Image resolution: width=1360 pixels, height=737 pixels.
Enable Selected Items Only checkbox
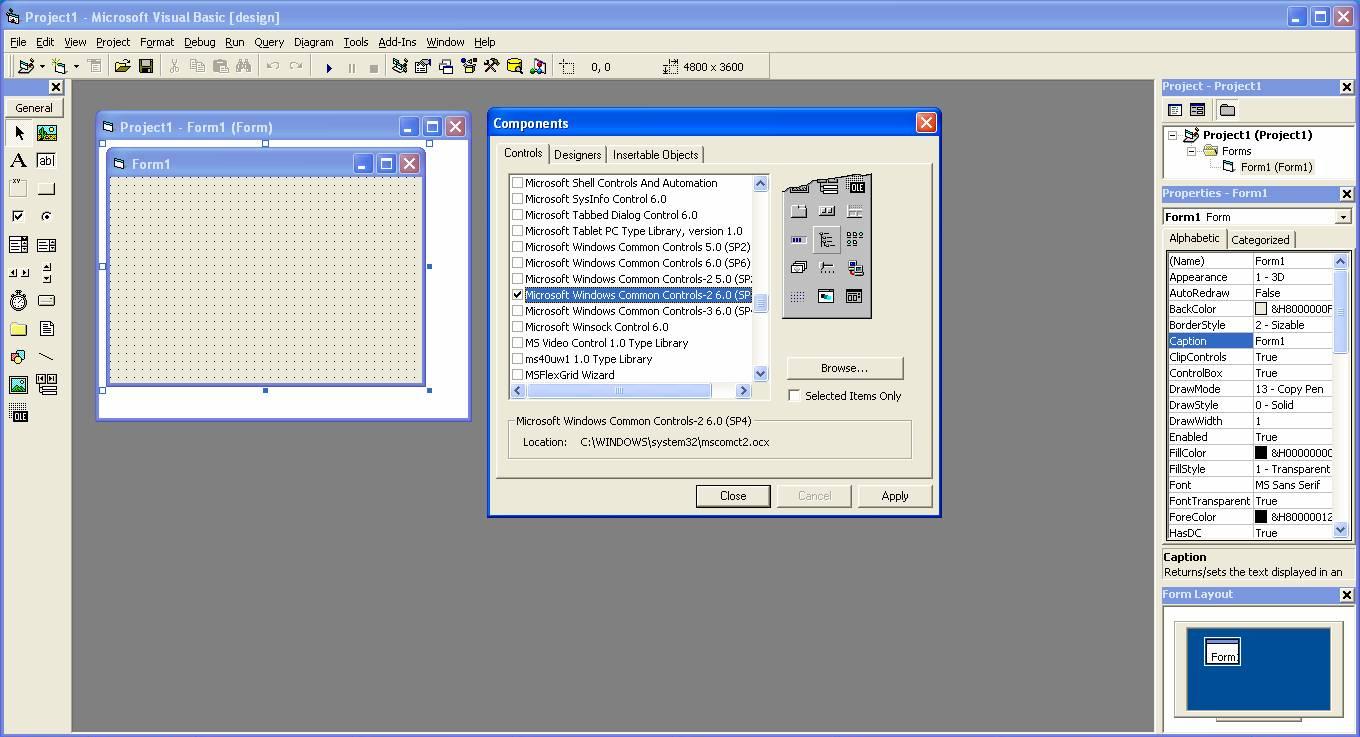pos(794,396)
